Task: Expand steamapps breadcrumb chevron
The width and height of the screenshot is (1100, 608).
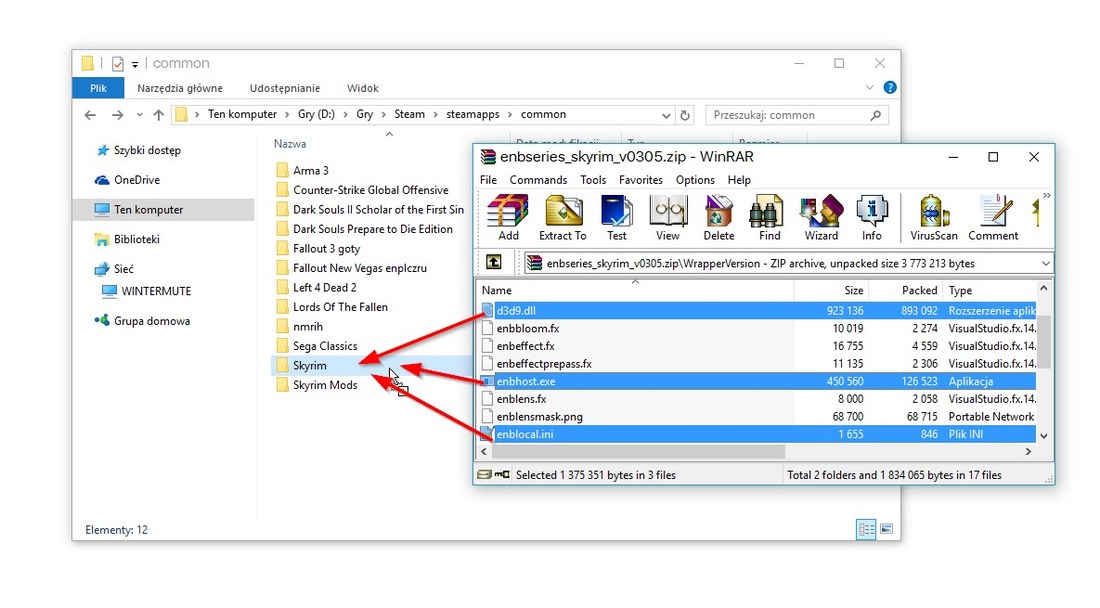Action: (510, 114)
